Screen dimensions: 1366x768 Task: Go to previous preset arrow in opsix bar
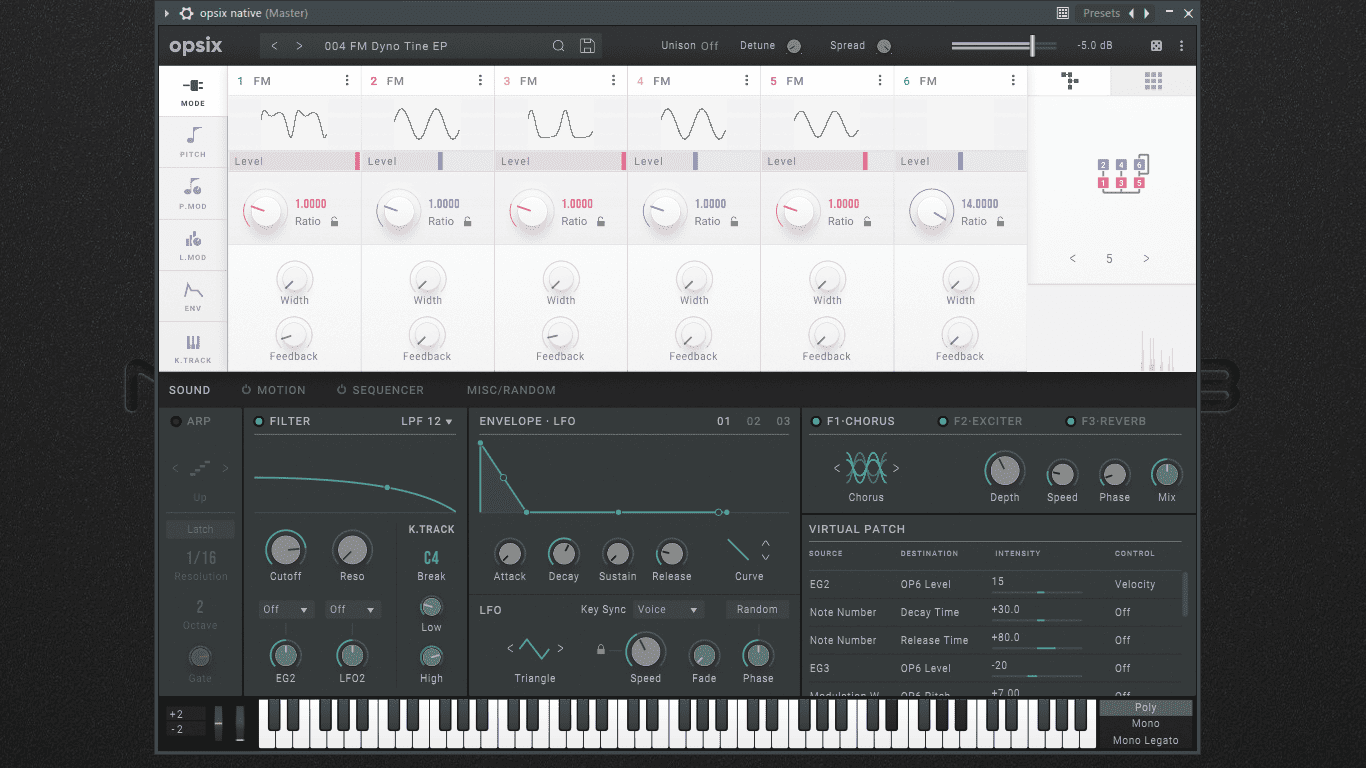click(275, 46)
